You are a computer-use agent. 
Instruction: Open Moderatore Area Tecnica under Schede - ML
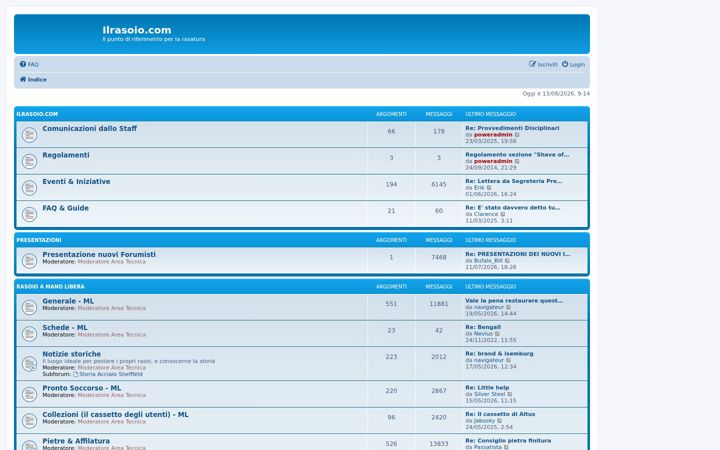[112, 335]
